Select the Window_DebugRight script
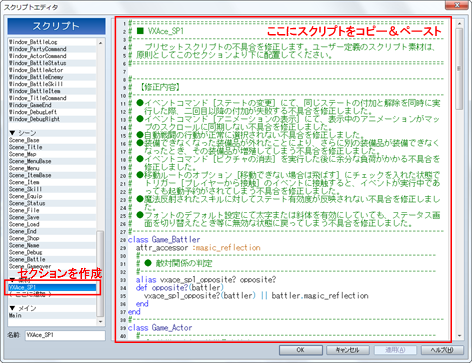Screen dimensions: 472x363 (x=52, y=119)
